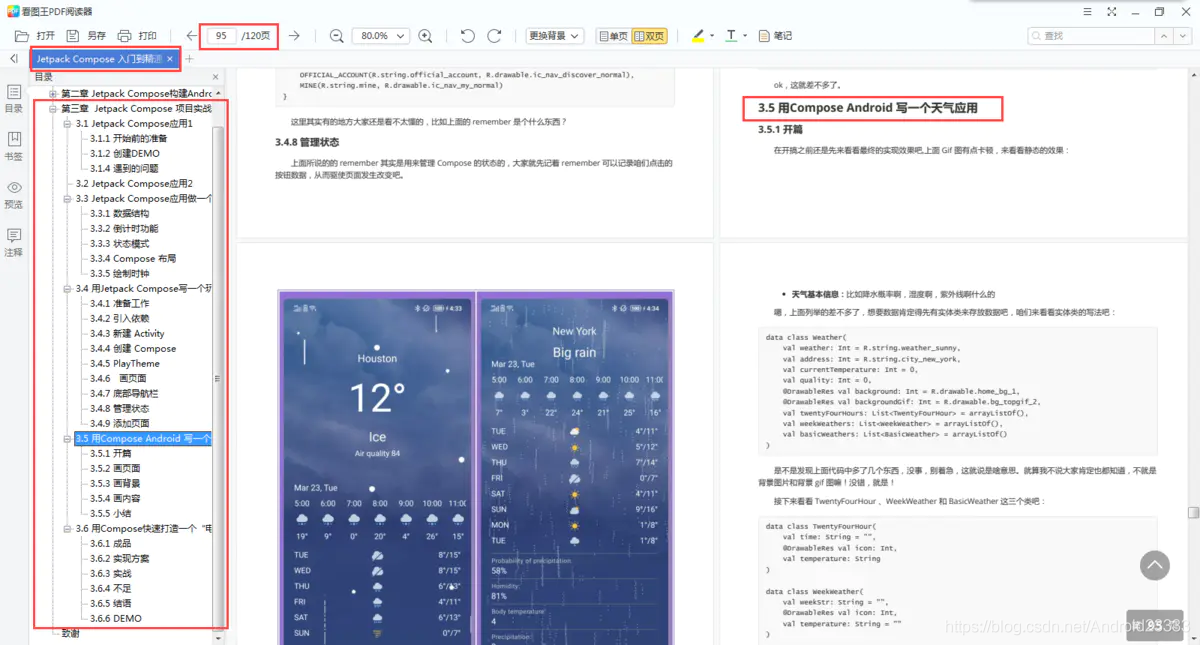Open outline entry 3.2 Jetpack Compose应用2
Image resolution: width=1200 pixels, height=645 pixels.
click(134, 183)
